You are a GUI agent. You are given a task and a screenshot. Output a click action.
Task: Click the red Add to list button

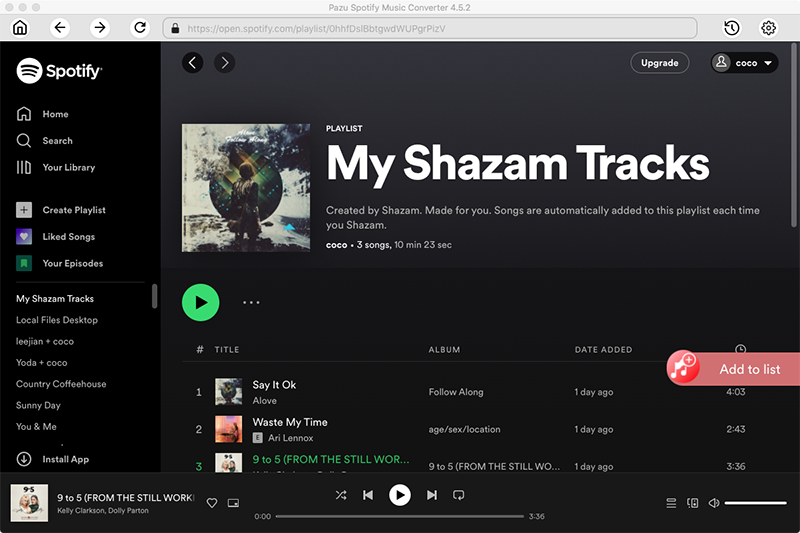click(x=735, y=369)
